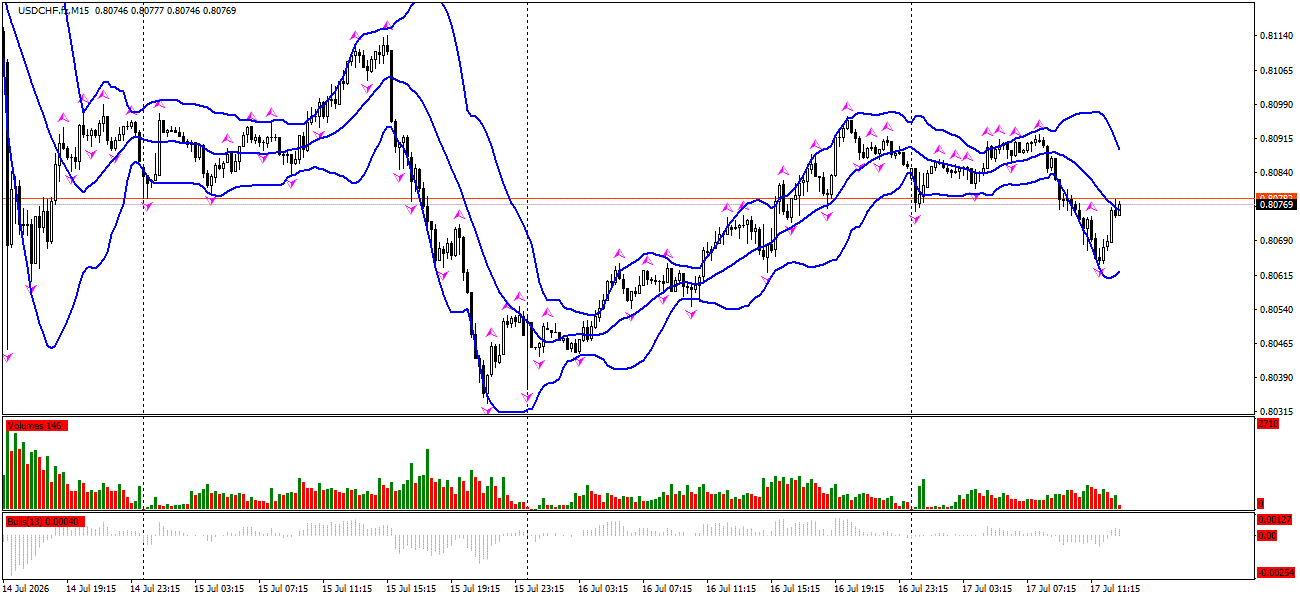
Task: Click the 17 Jul 11:15 time label
Action: pos(1113,589)
